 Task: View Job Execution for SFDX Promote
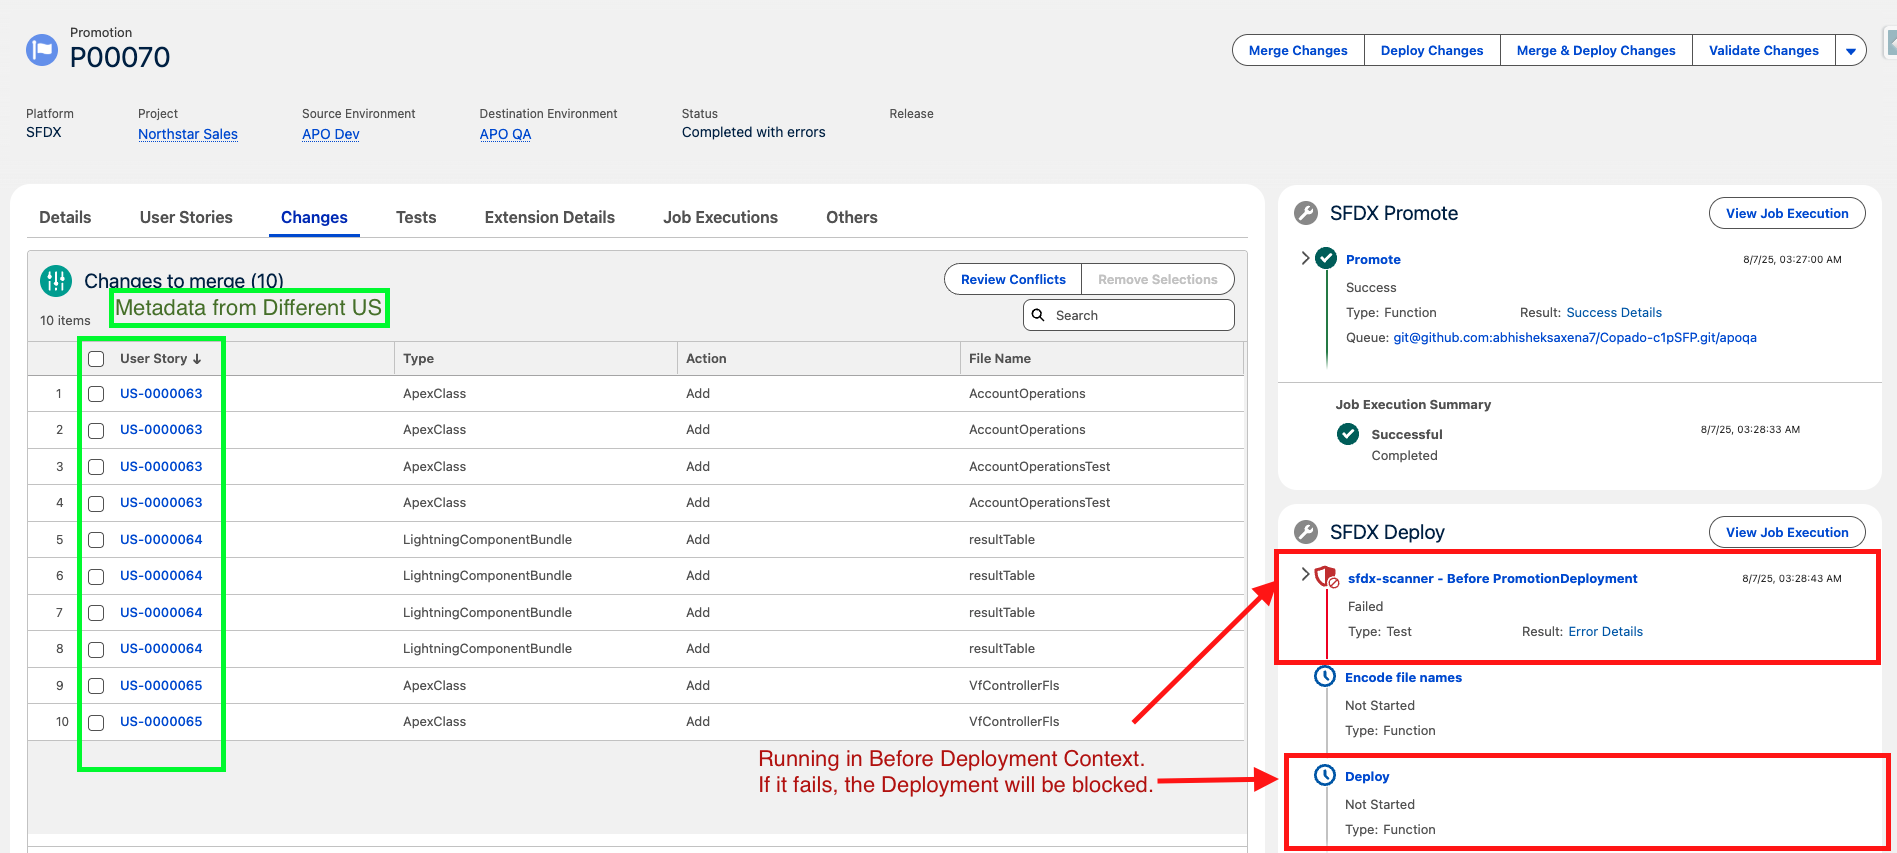coord(1787,213)
